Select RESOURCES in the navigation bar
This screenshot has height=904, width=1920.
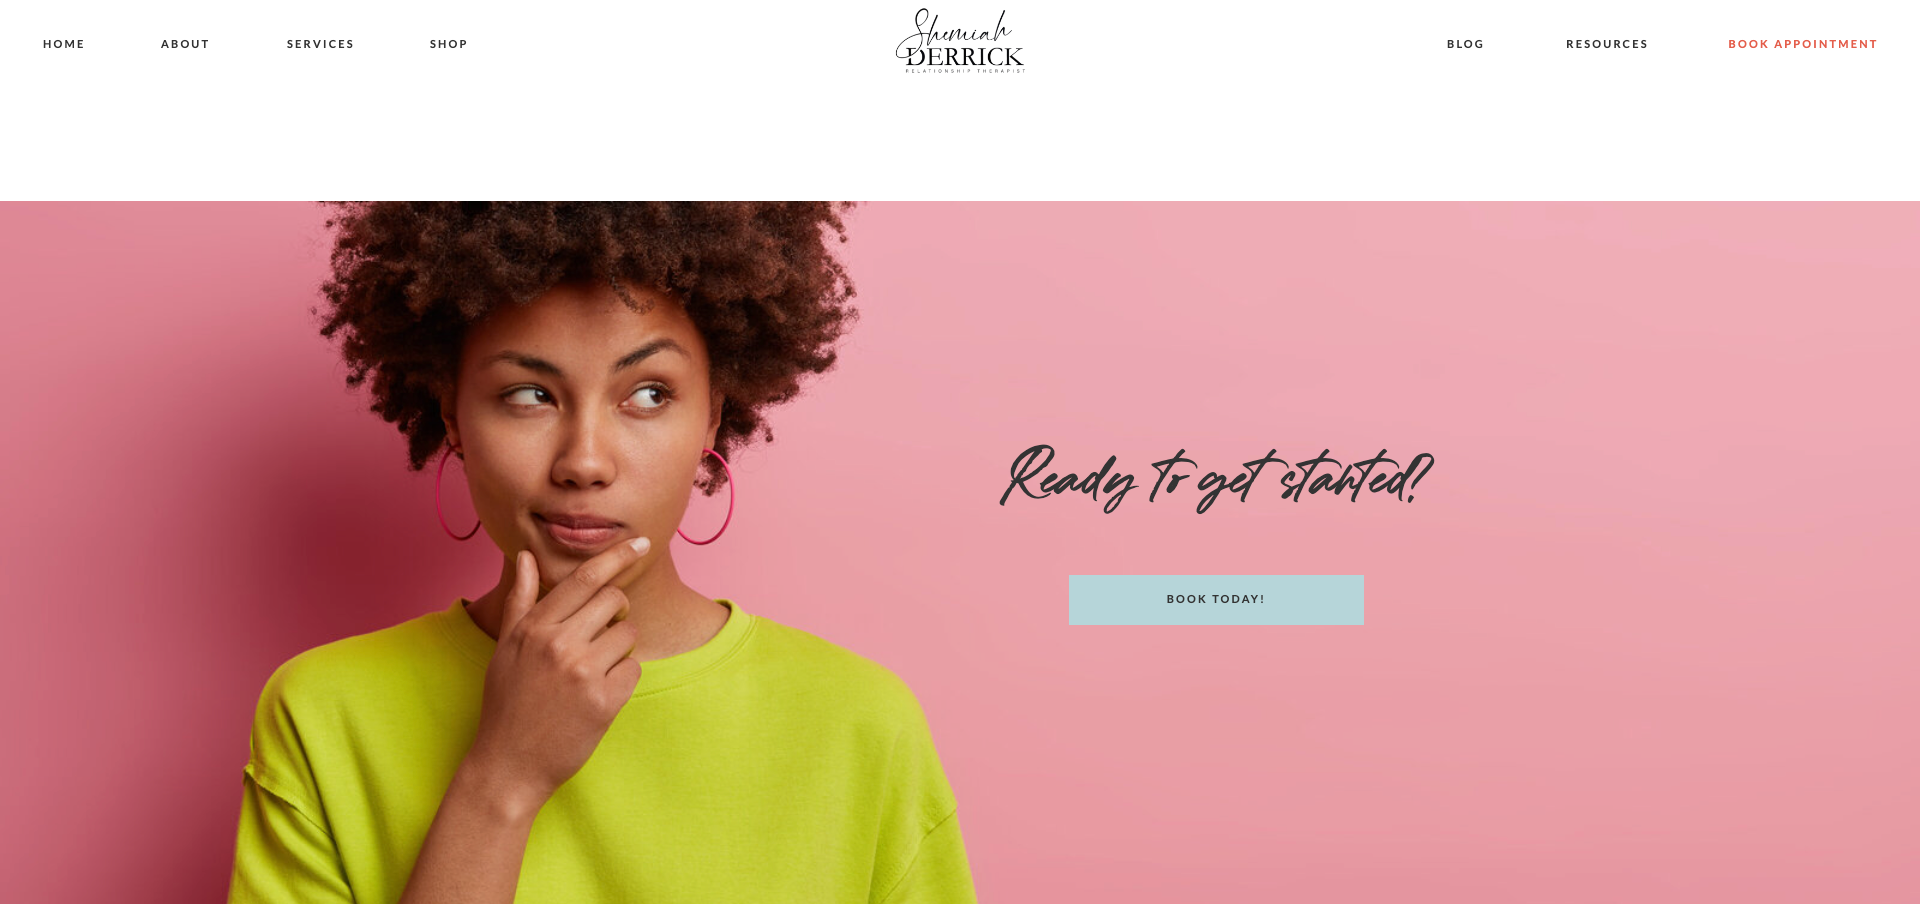click(1607, 44)
